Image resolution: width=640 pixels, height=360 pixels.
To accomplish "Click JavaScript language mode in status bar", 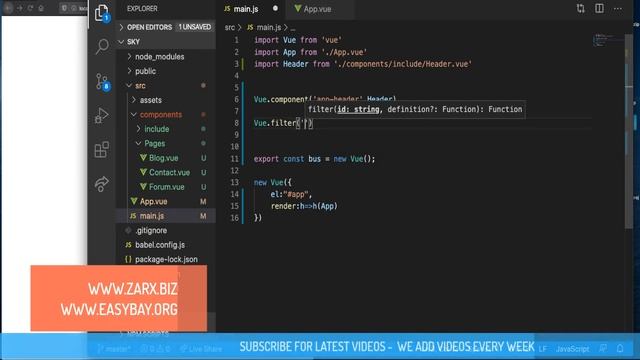I will click(x=572, y=349).
